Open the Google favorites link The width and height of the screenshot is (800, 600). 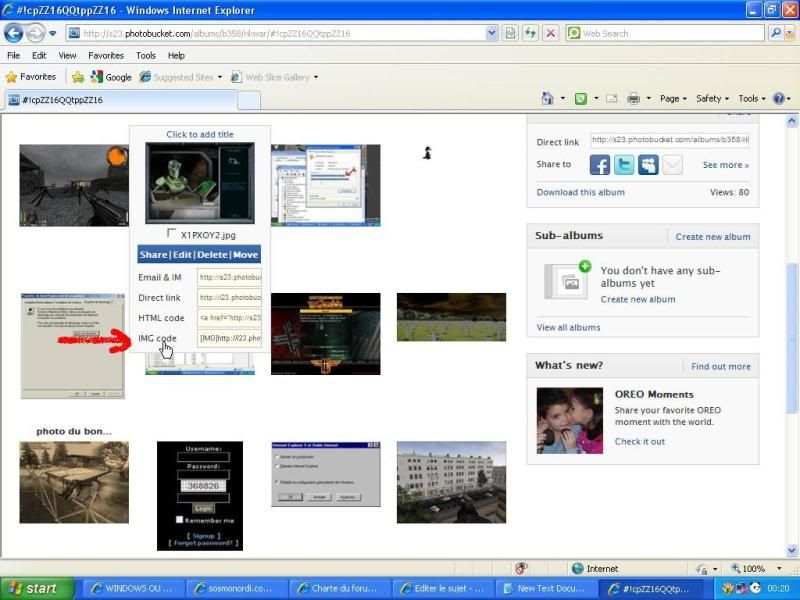click(x=111, y=77)
